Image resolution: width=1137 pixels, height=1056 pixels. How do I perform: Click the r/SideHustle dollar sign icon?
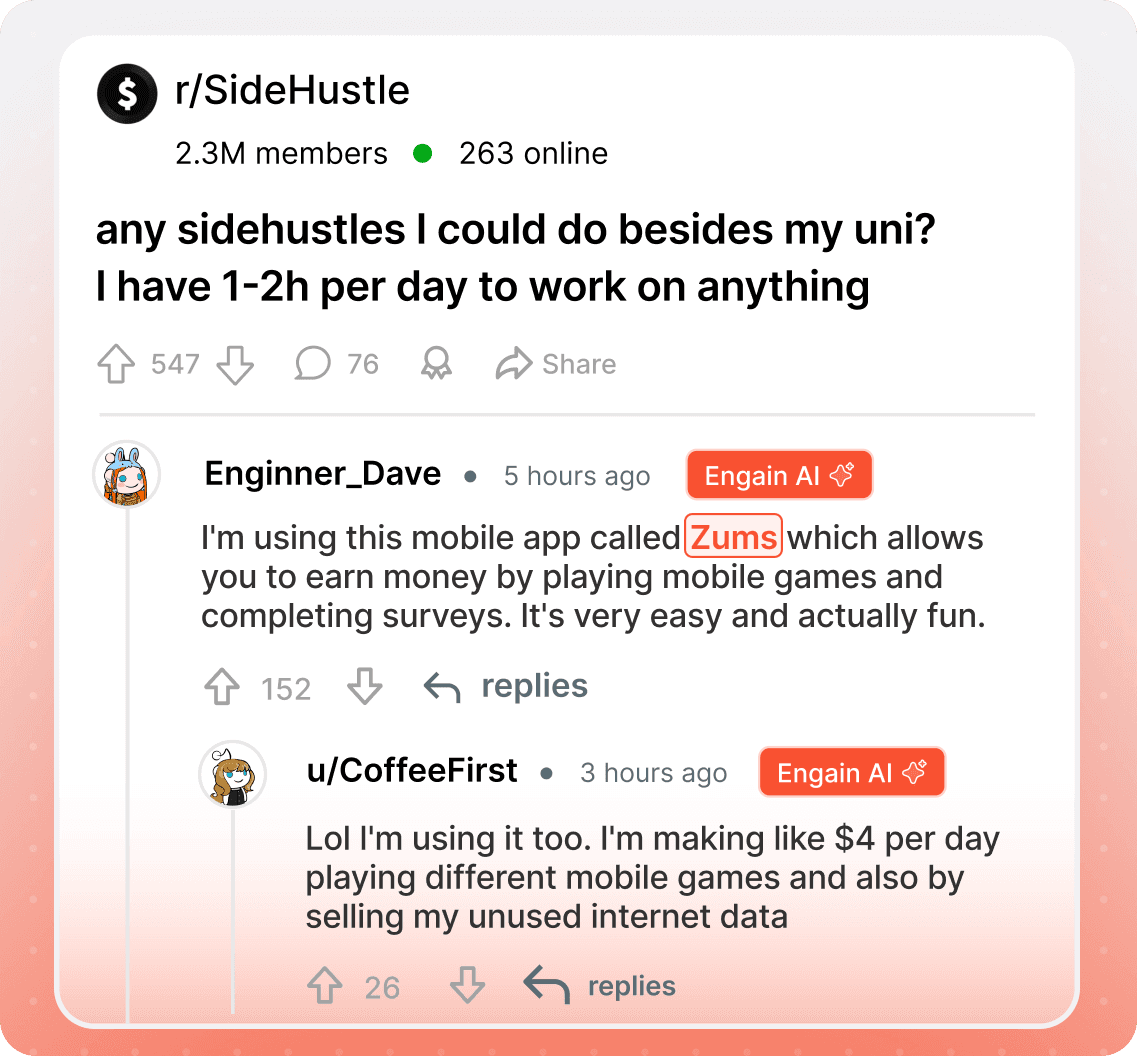(127, 93)
